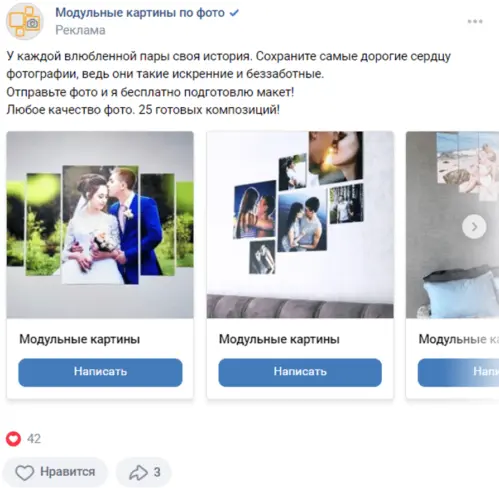Open the three-dots post options menu
This screenshot has height=488, width=499.
475,22
